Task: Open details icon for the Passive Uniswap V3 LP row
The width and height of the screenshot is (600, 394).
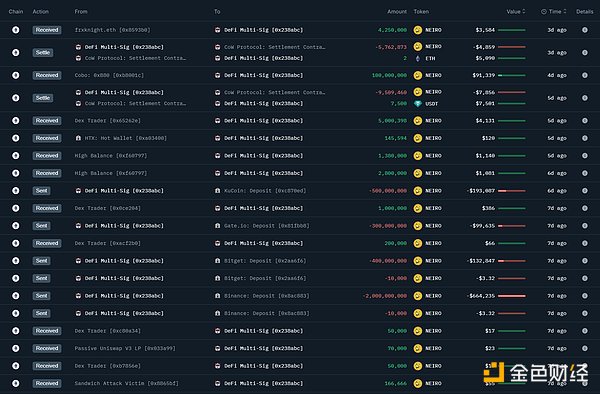Action: [x=585, y=348]
